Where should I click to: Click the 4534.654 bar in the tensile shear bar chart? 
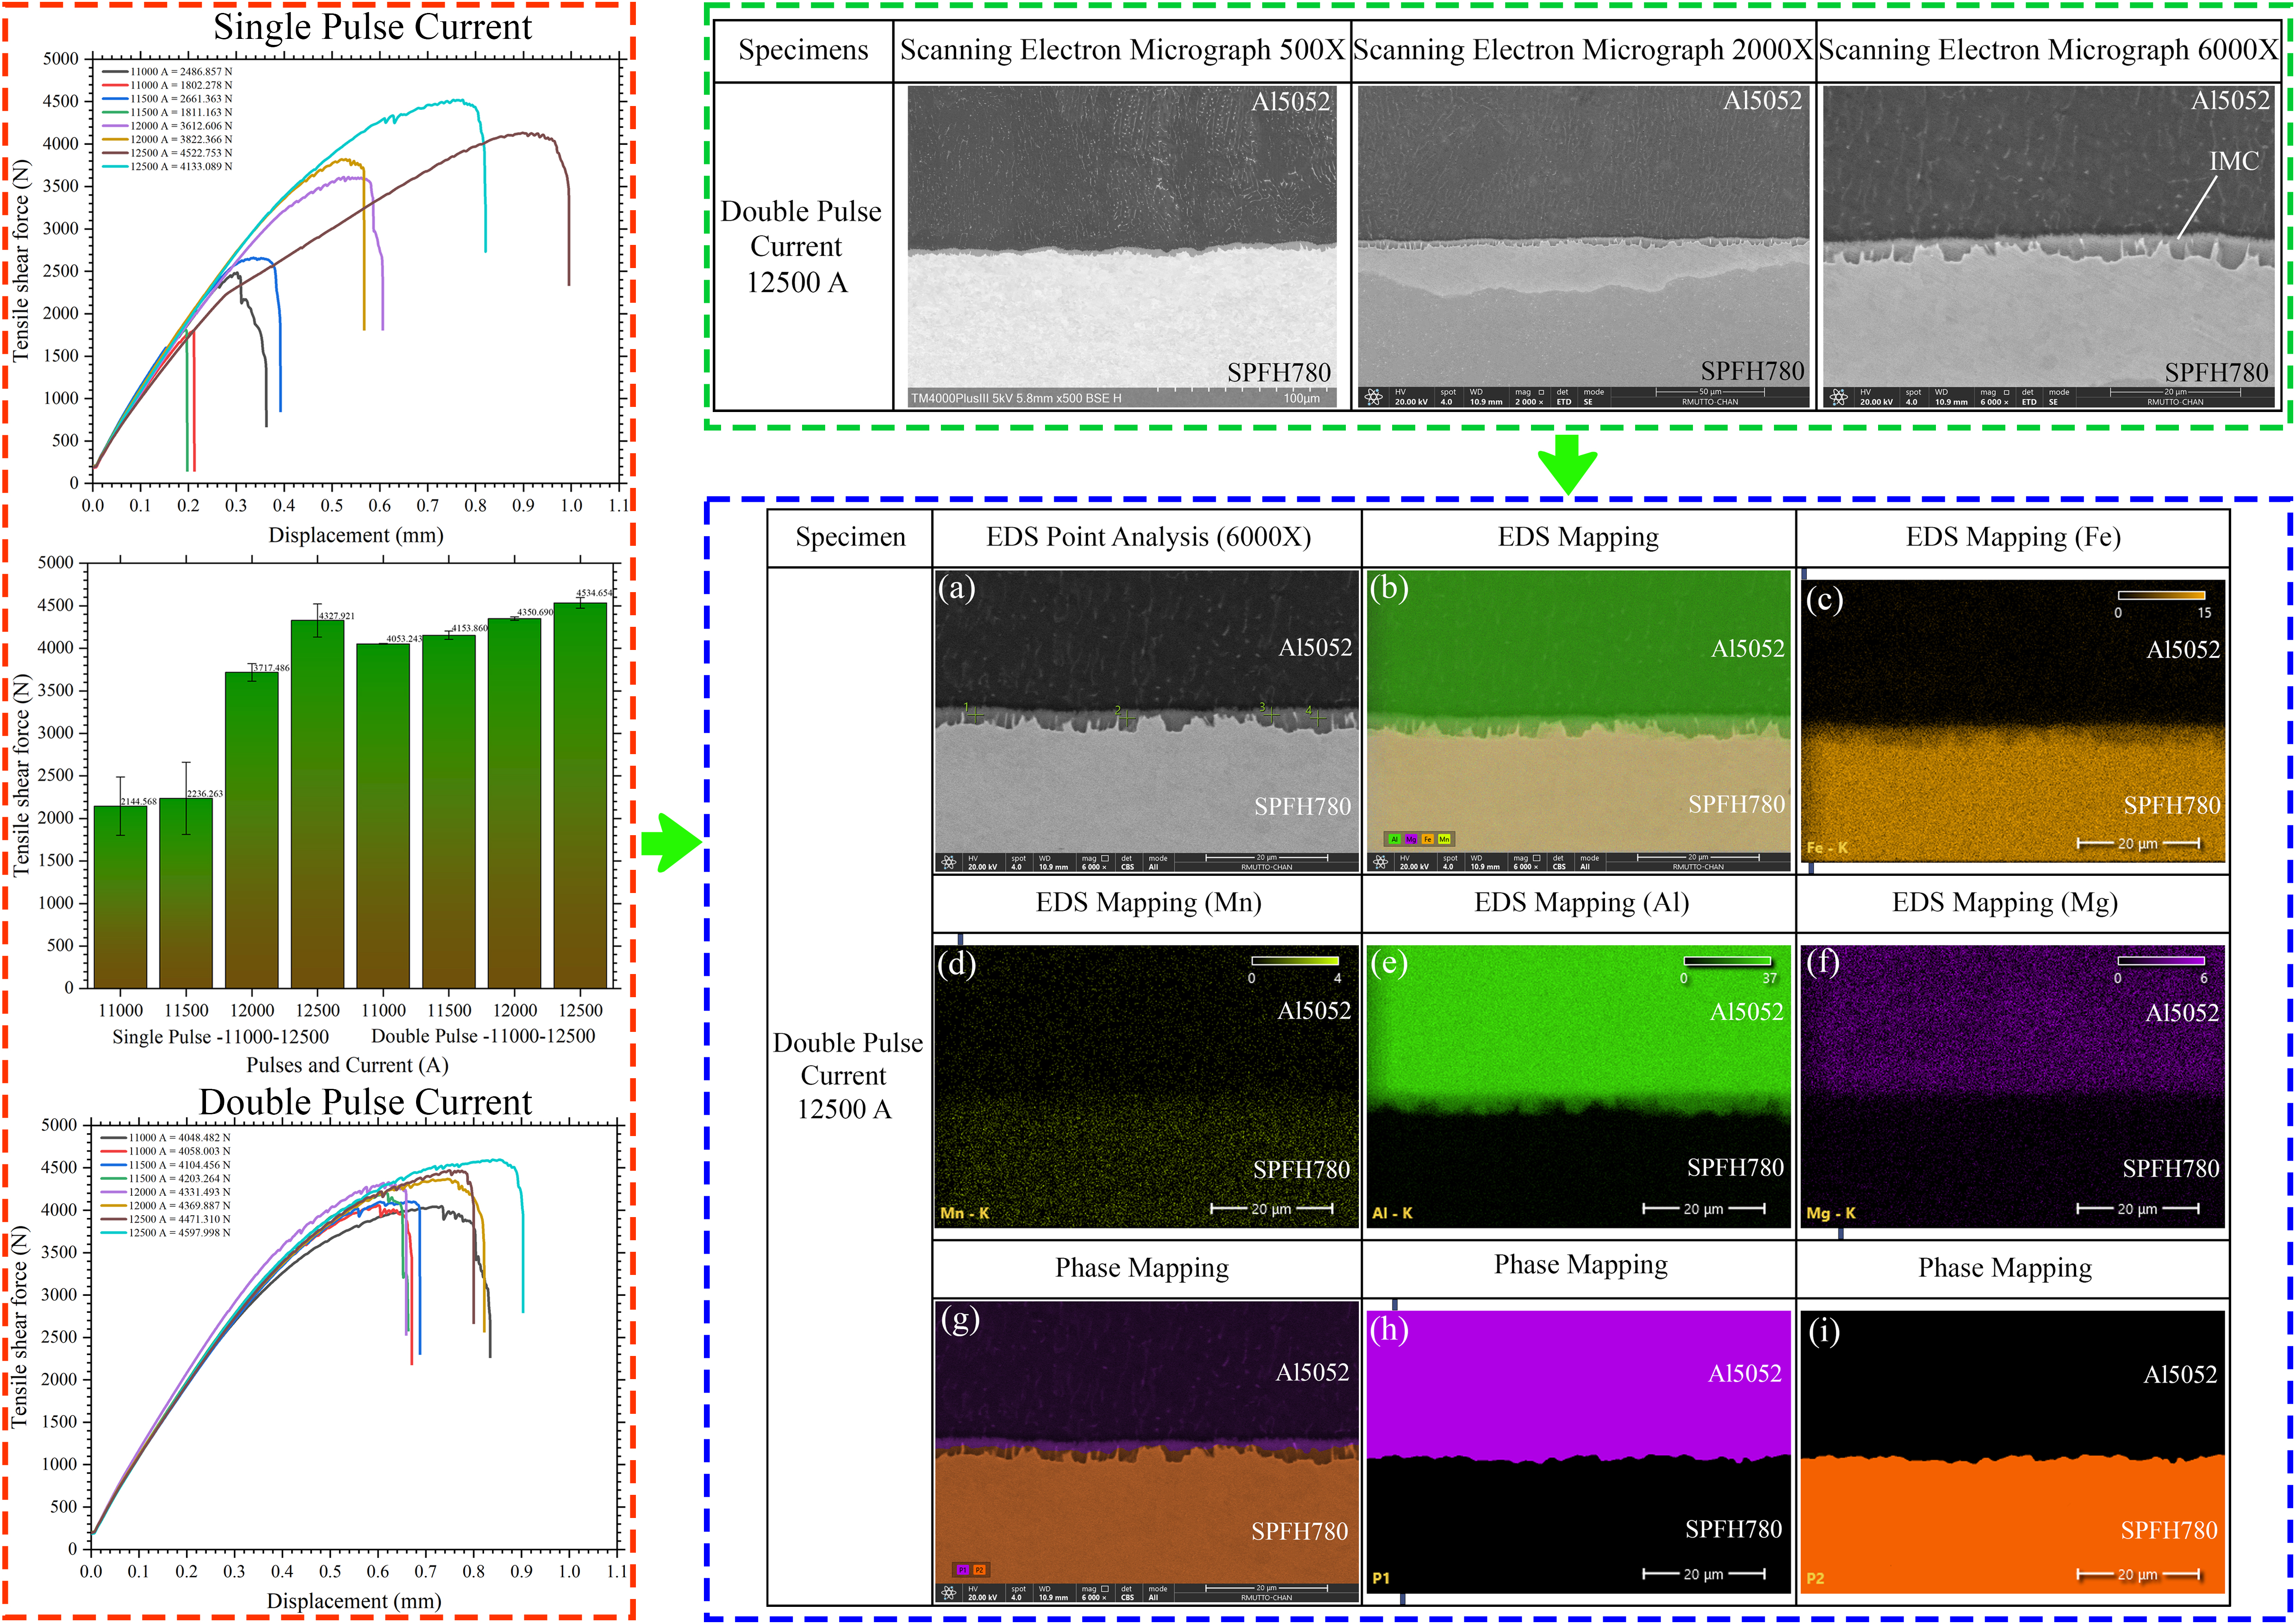click(580, 795)
